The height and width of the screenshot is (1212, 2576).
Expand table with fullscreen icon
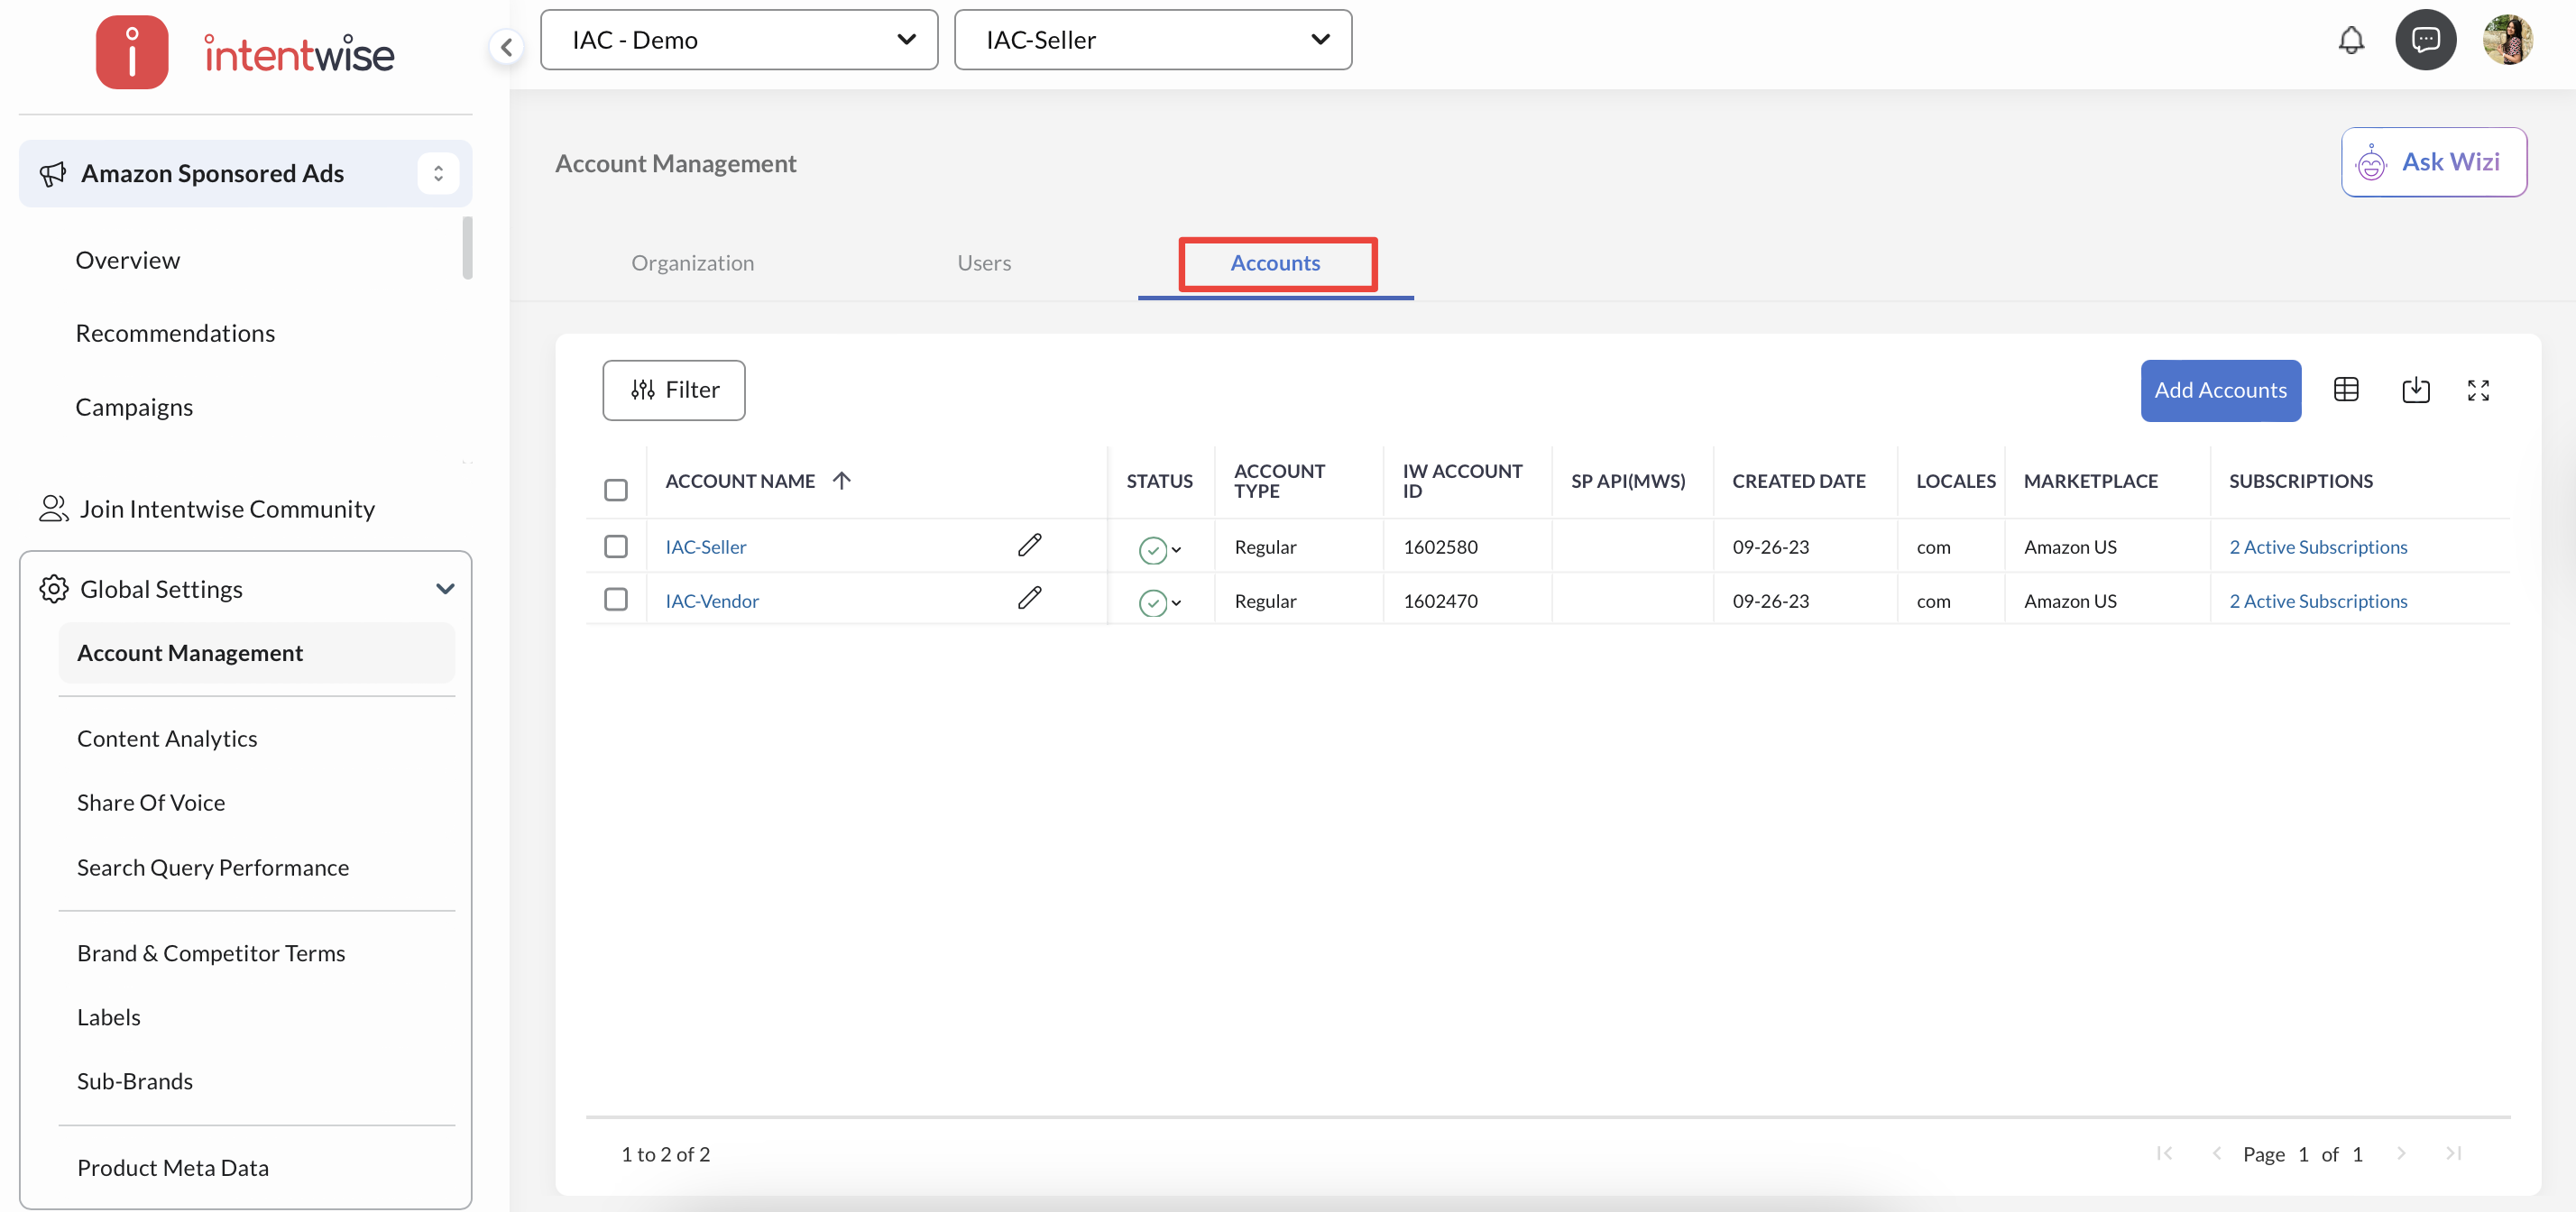tap(2477, 390)
